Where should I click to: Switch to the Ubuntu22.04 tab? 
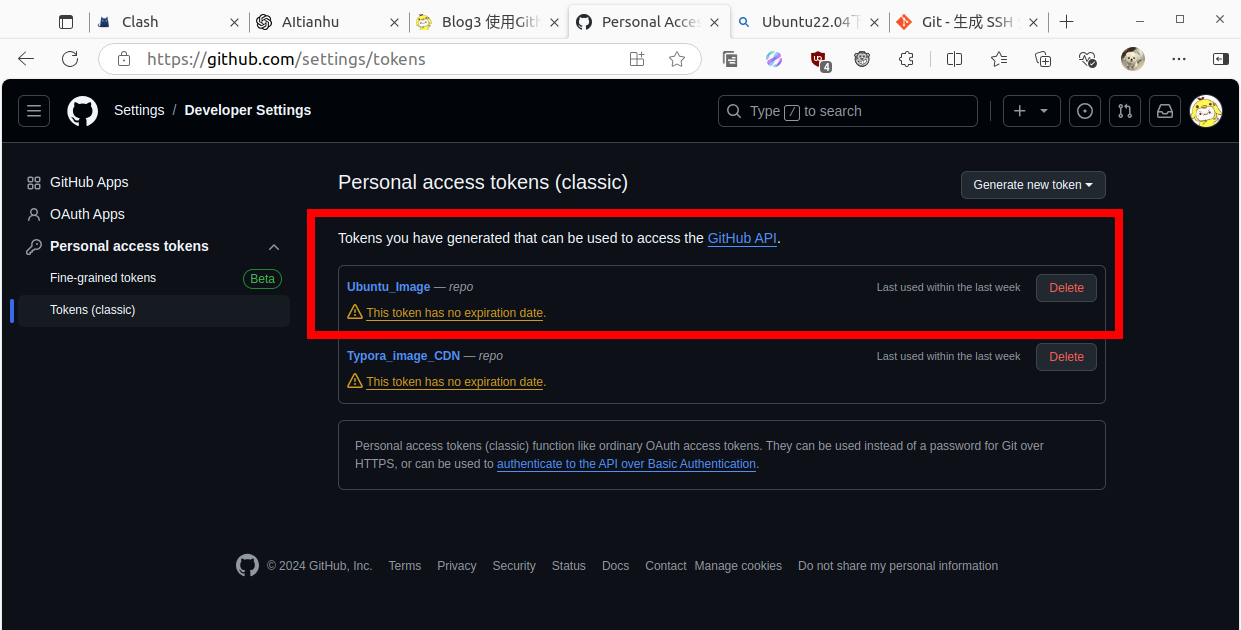click(x=808, y=21)
